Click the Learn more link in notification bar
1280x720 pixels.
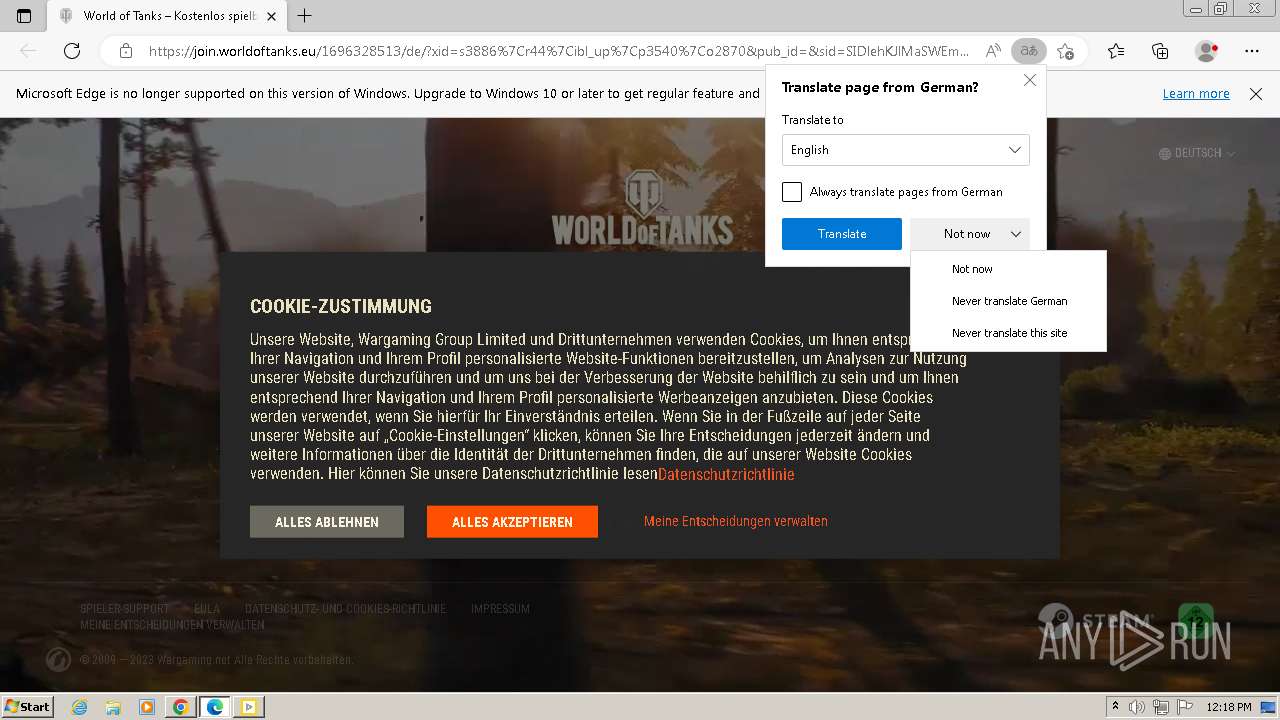click(1196, 94)
